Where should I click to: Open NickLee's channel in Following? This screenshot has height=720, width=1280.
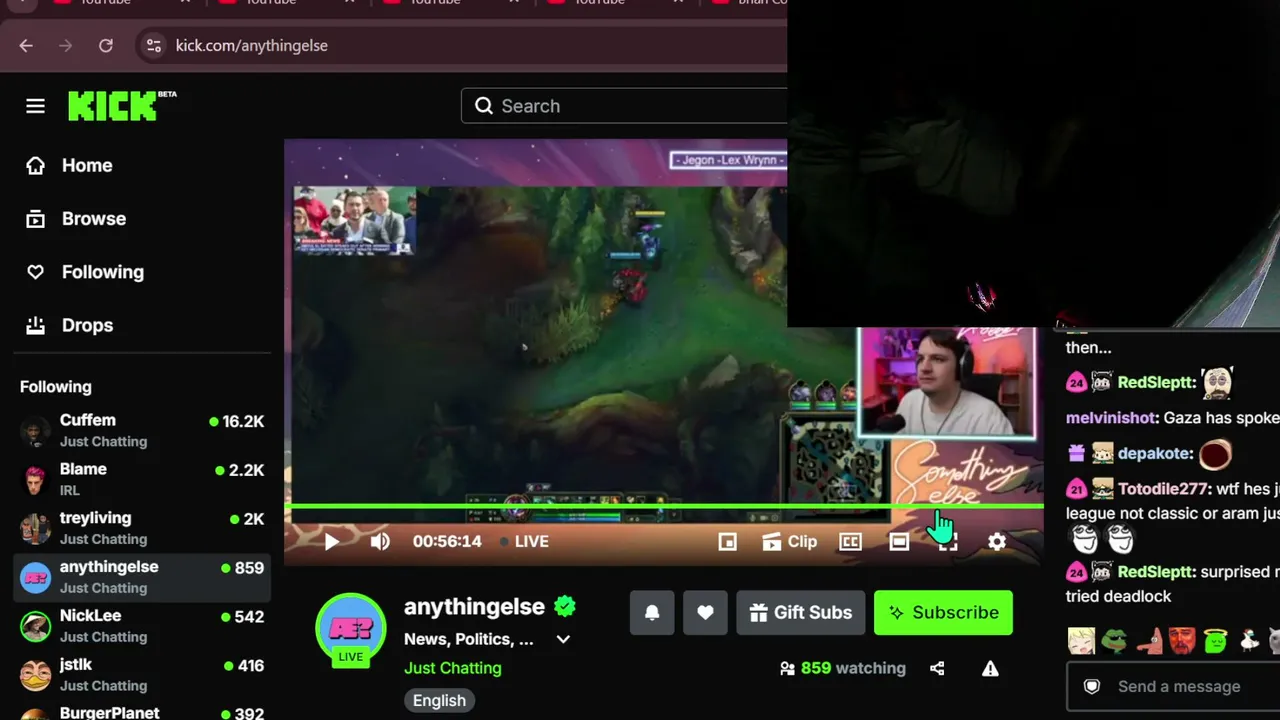142,626
